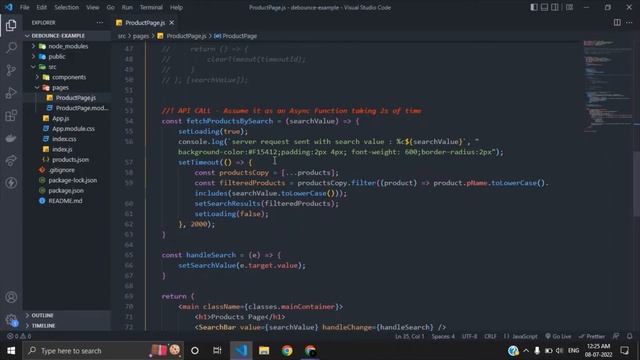Open the Run and Debug view
Screen dimensions: 640x360
coord(11,93)
